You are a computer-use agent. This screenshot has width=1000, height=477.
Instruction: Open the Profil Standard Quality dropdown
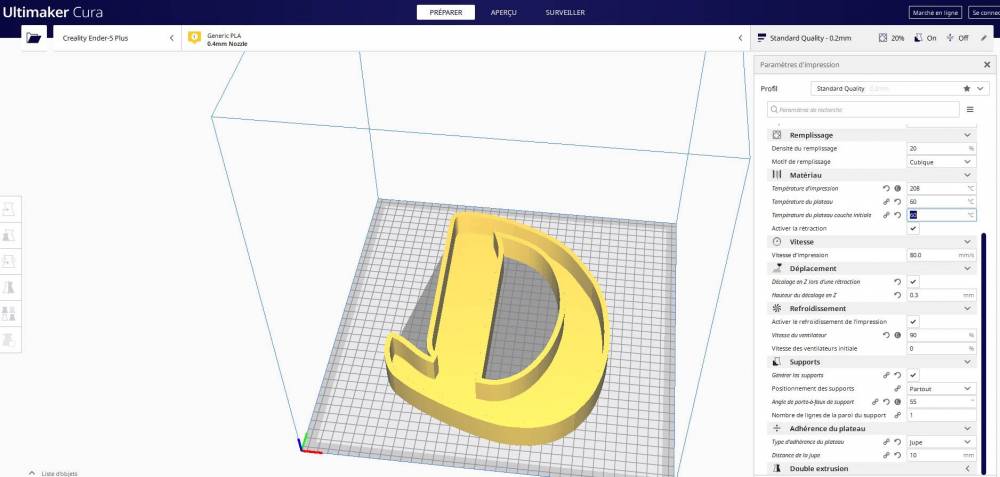[900, 89]
